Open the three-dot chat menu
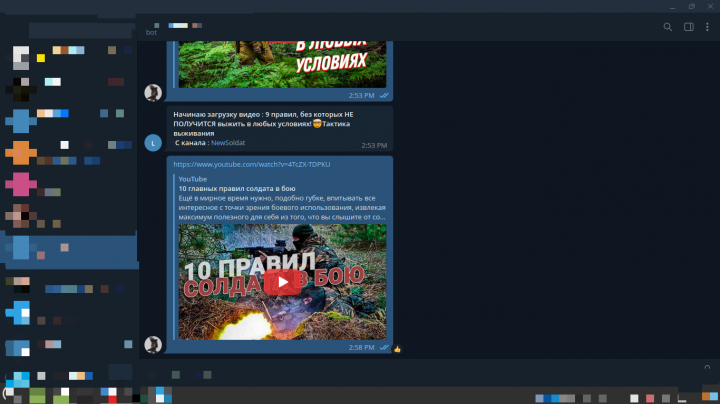Viewport: 720px width, 404px height. tap(707, 27)
